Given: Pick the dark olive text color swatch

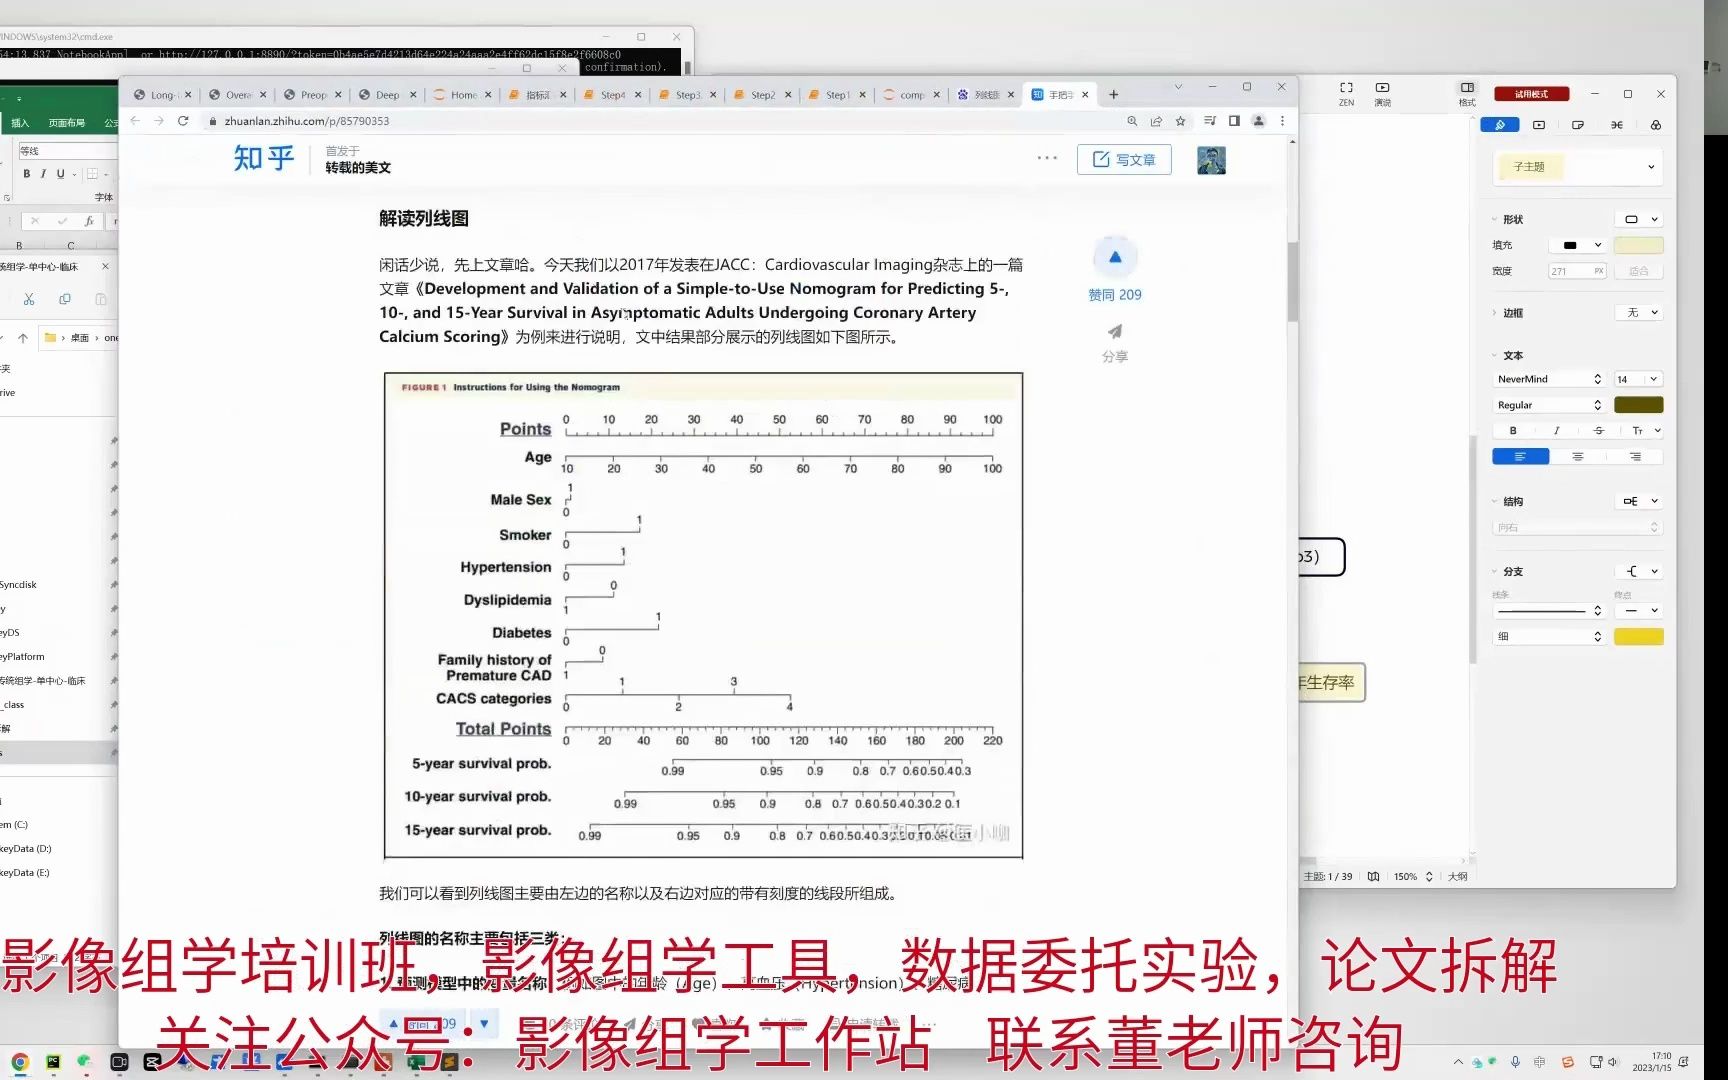Looking at the screenshot, I should tap(1638, 405).
